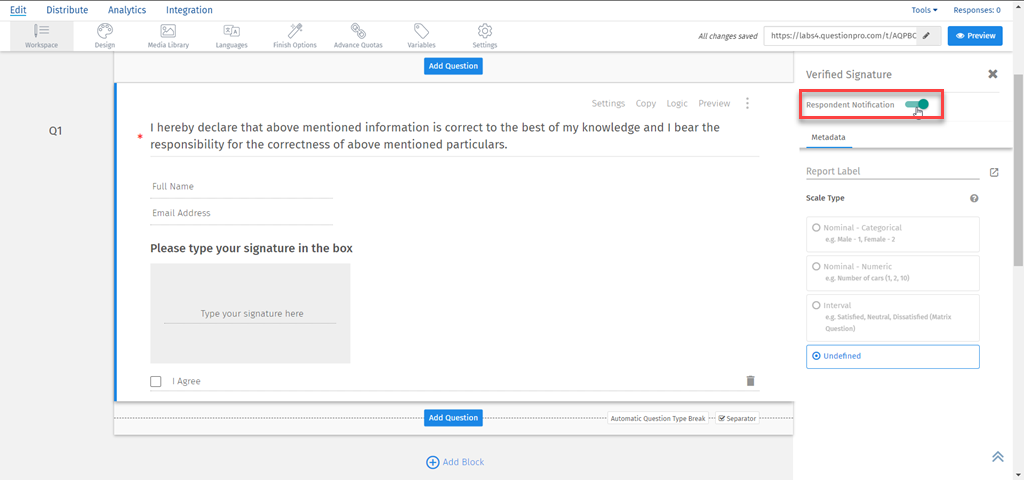1024x481 pixels.
Task: Open the Languages icon
Action: click(231, 31)
